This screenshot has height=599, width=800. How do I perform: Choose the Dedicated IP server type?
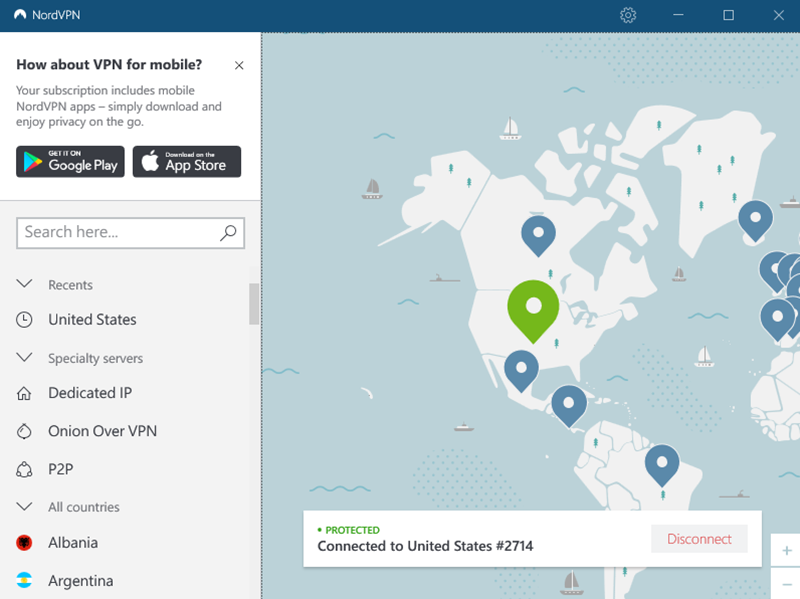click(x=90, y=393)
